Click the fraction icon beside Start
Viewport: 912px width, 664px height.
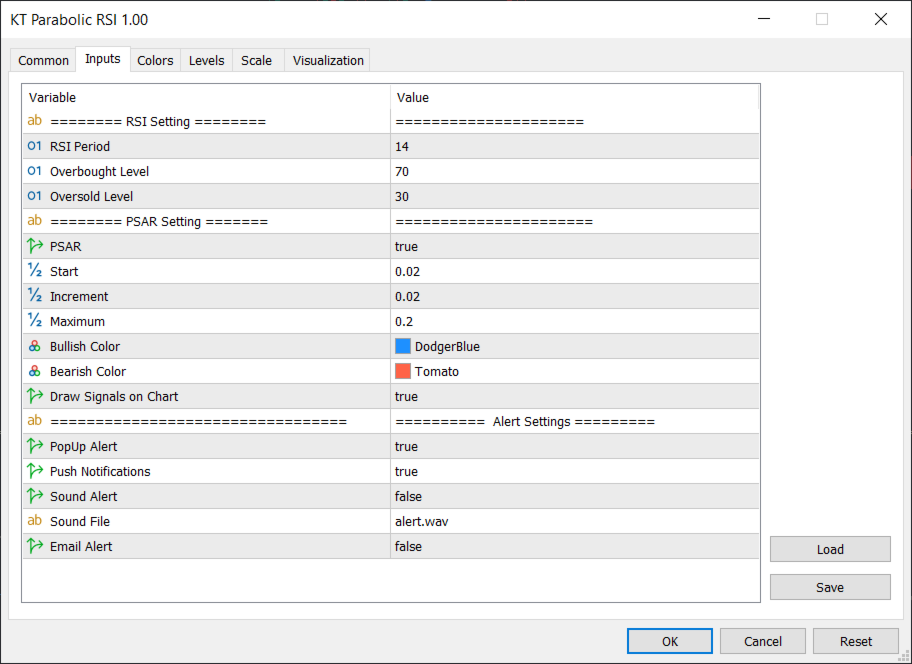coord(35,271)
